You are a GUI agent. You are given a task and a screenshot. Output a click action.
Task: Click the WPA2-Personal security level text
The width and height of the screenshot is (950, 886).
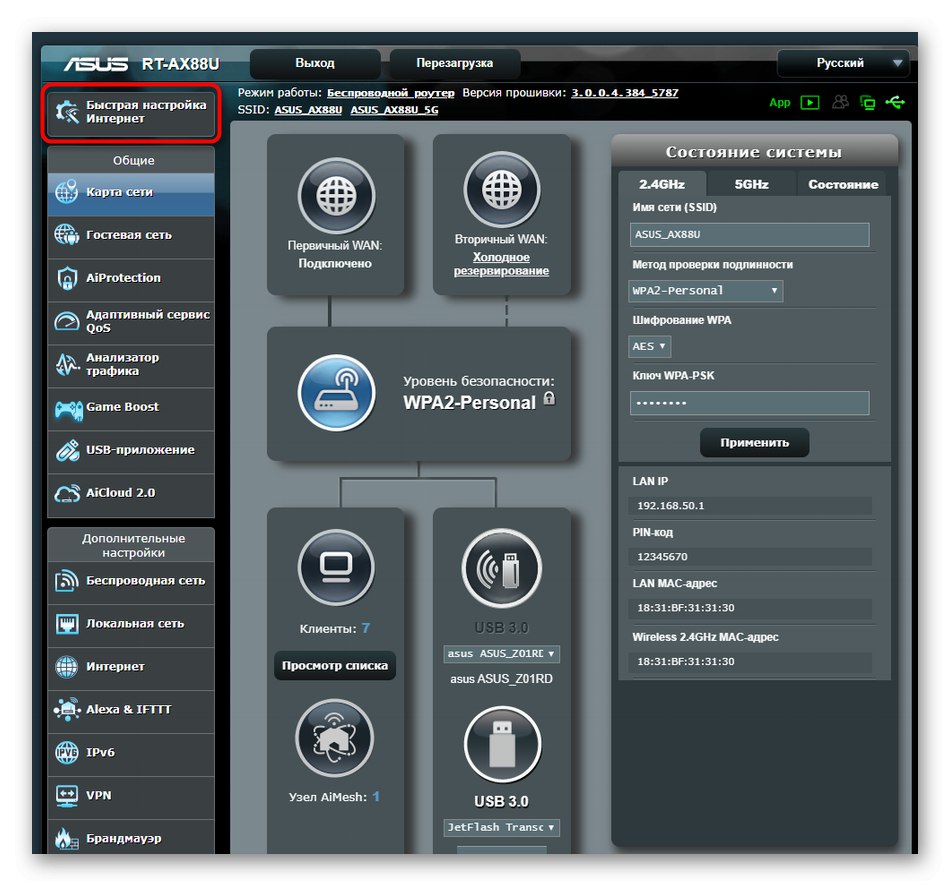tap(470, 403)
